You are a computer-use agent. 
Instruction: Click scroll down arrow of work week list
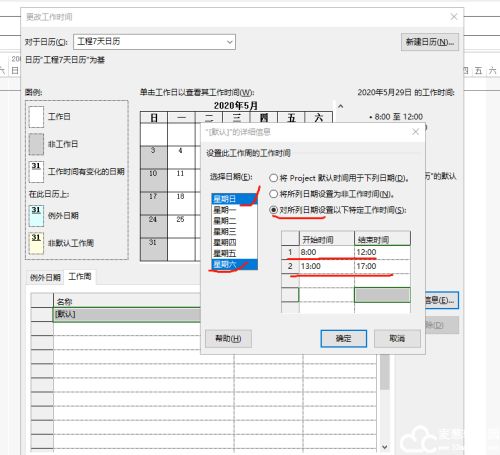coord(385,447)
